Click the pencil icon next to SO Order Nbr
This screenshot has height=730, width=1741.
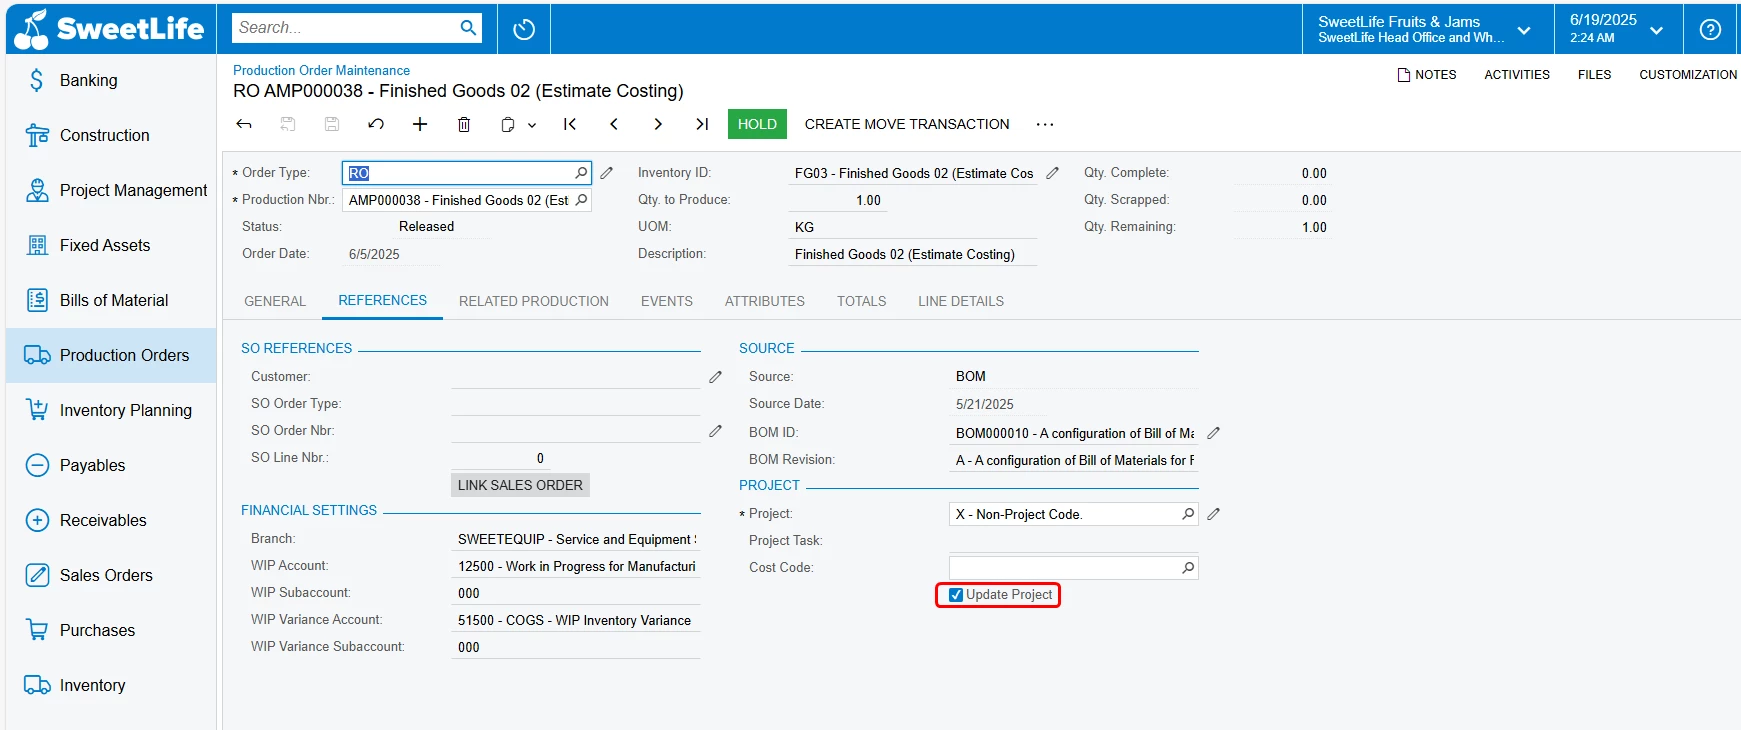coord(715,431)
